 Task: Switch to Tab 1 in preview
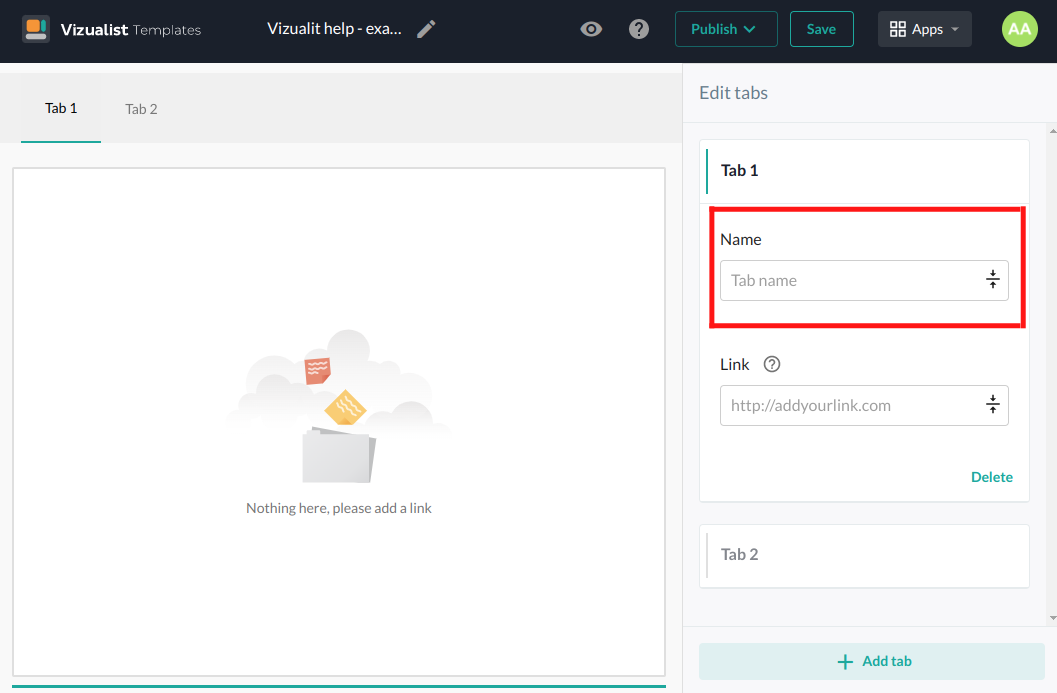tap(61, 108)
